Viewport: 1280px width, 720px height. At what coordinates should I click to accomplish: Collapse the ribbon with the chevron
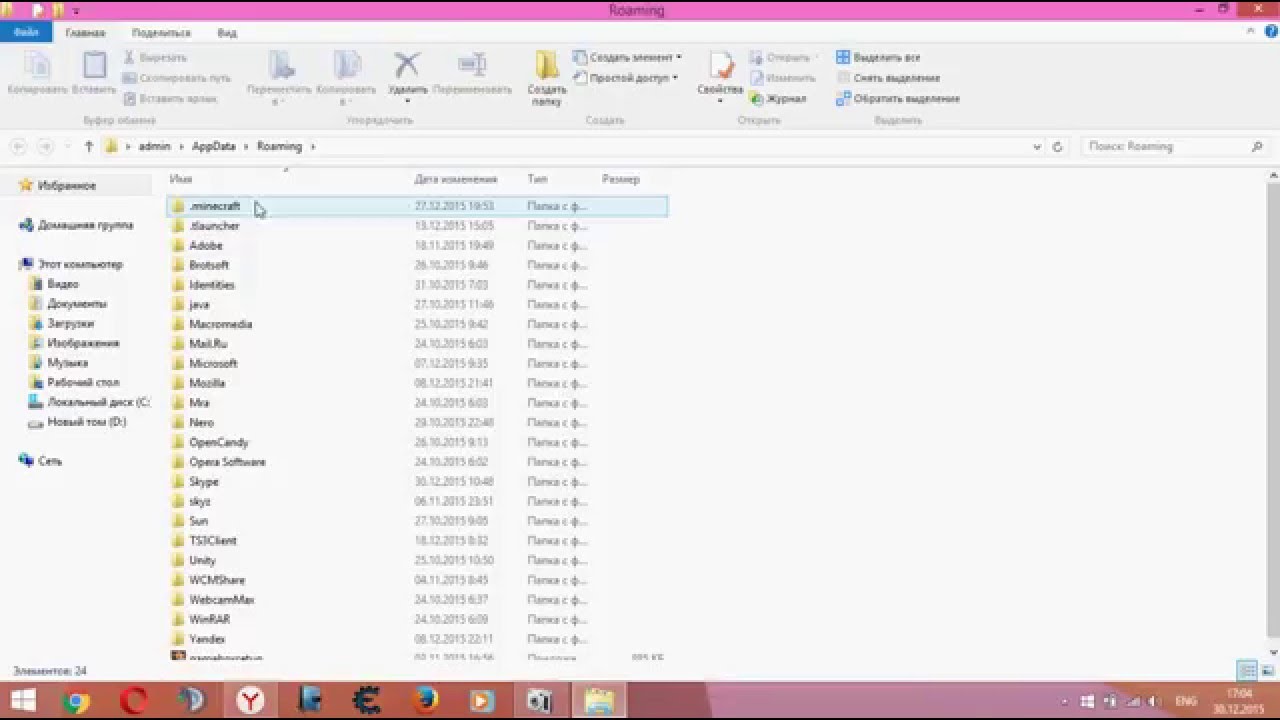click(1250, 32)
